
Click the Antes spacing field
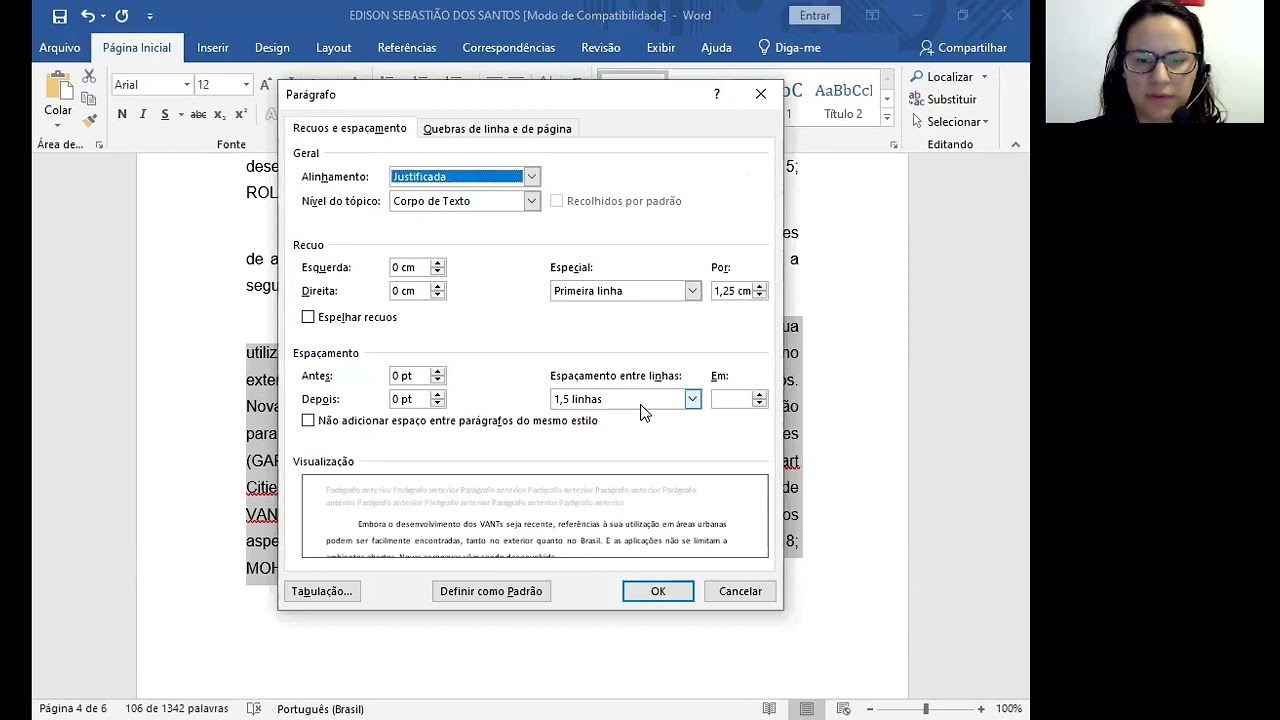point(409,376)
